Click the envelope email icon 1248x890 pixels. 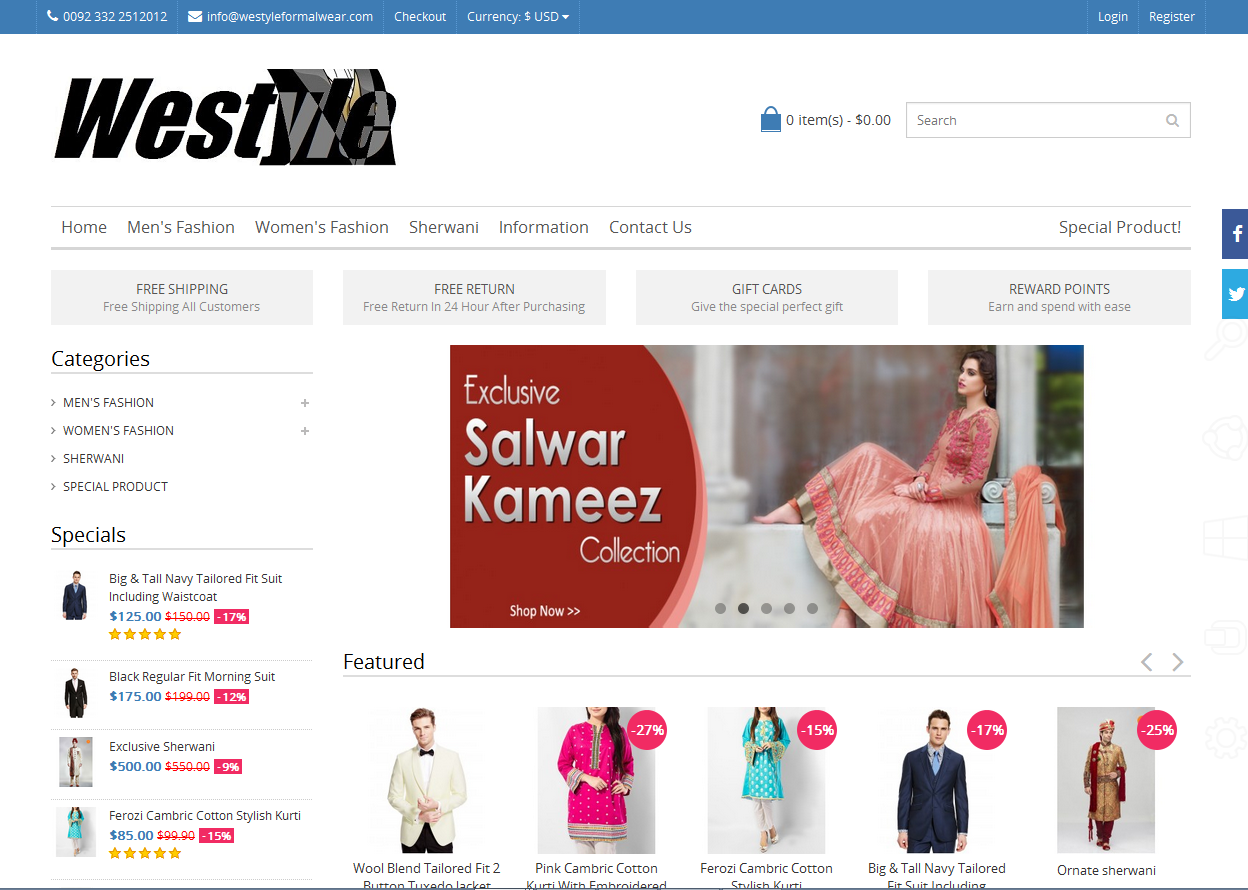coord(195,17)
